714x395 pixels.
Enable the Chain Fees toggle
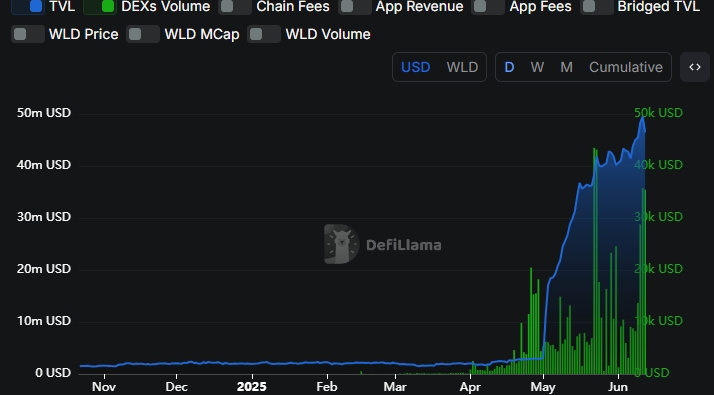(235, 6)
